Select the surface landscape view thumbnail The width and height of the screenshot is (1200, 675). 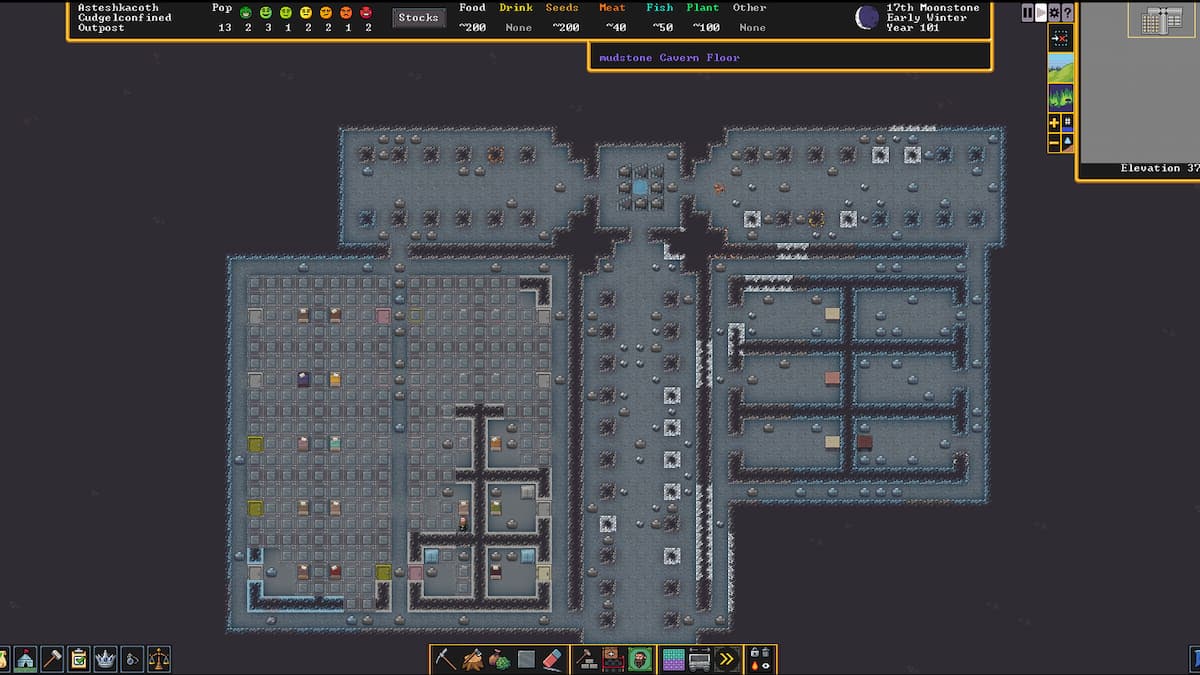1062,68
